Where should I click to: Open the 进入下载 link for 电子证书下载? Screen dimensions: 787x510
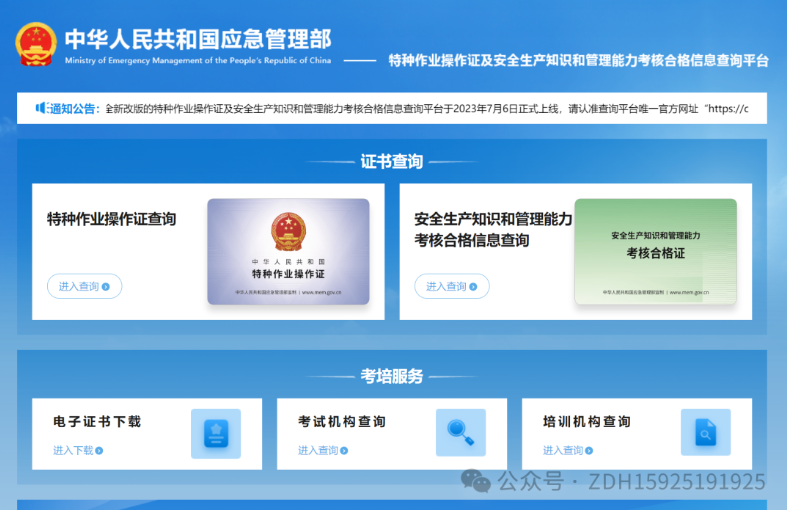pyautogui.click(x=73, y=451)
